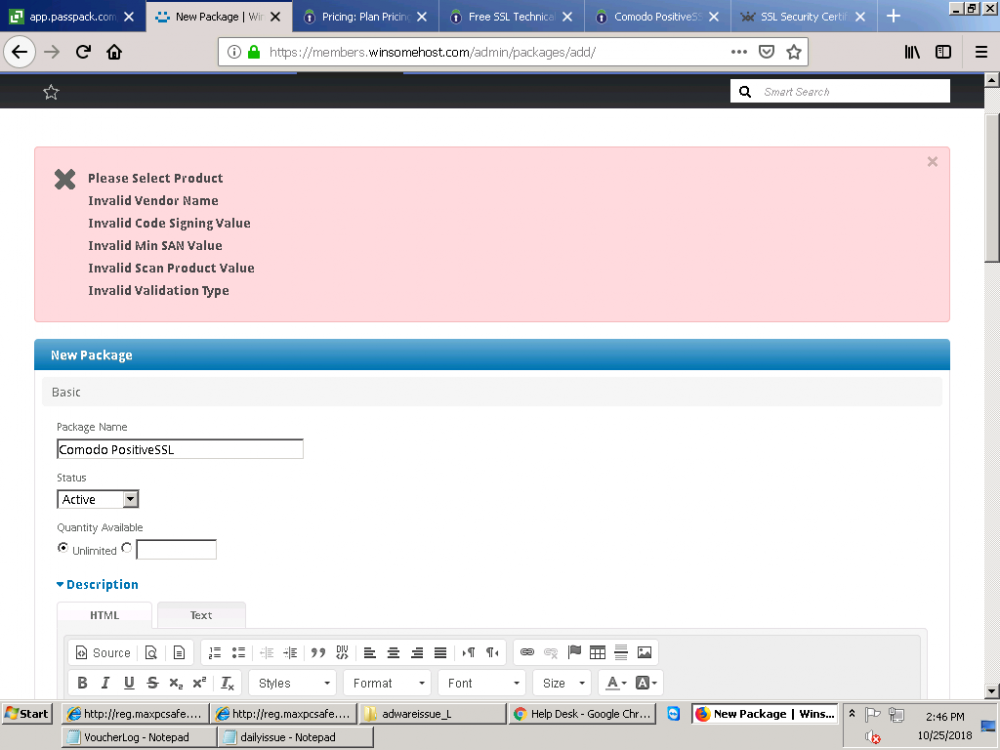Image resolution: width=1000 pixels, height=750 pixels.
Task: Save page to Pocket
Action: pyautogui.click(x=766, y=52)
